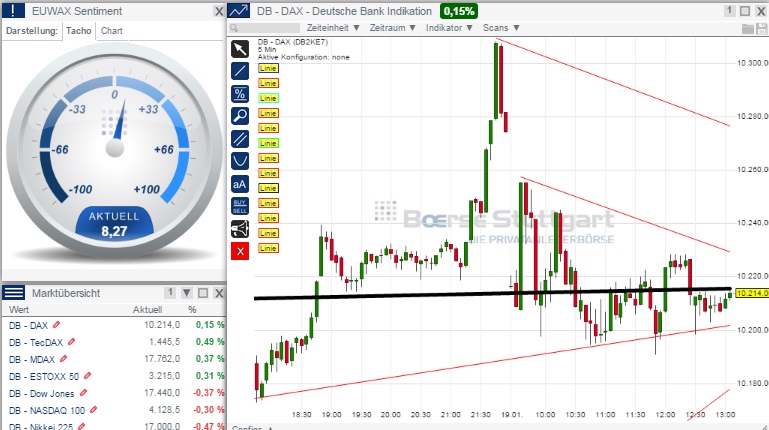The width and height of the screenshot is (769, 430).
Task: Maximize the Marktübersicht panel
Action: click(x=203, y=293)
